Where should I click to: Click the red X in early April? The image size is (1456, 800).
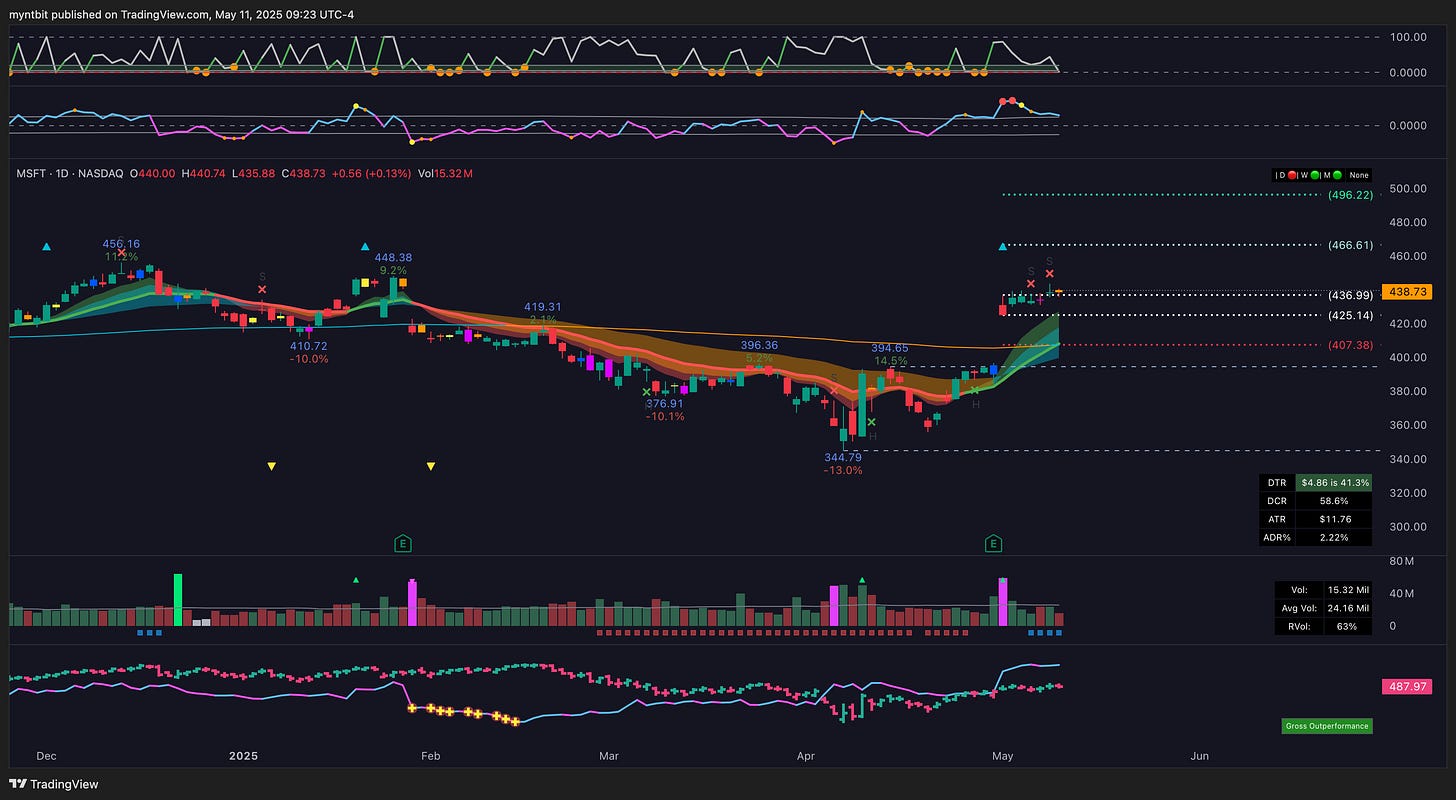pos(833,389)
